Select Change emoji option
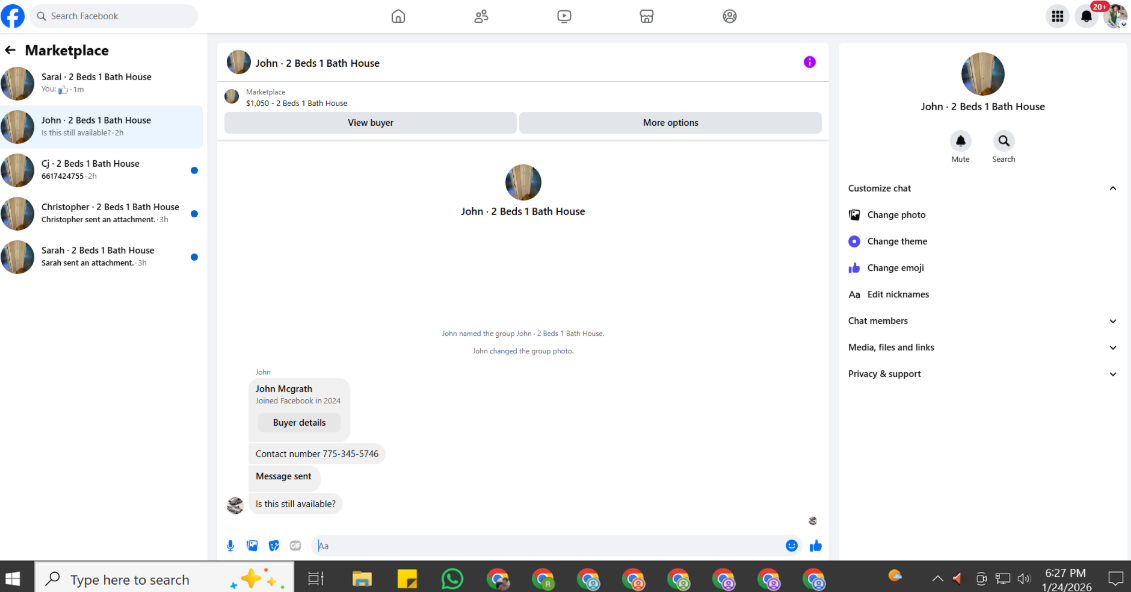This screenshot has height=592, width=1131. pyautogui.click(x=982, y=268)
